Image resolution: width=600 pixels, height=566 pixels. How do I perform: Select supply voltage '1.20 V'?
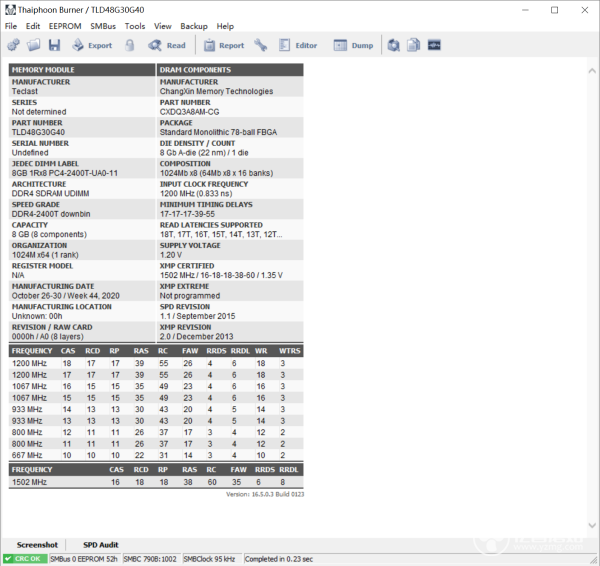click(171, 255)
